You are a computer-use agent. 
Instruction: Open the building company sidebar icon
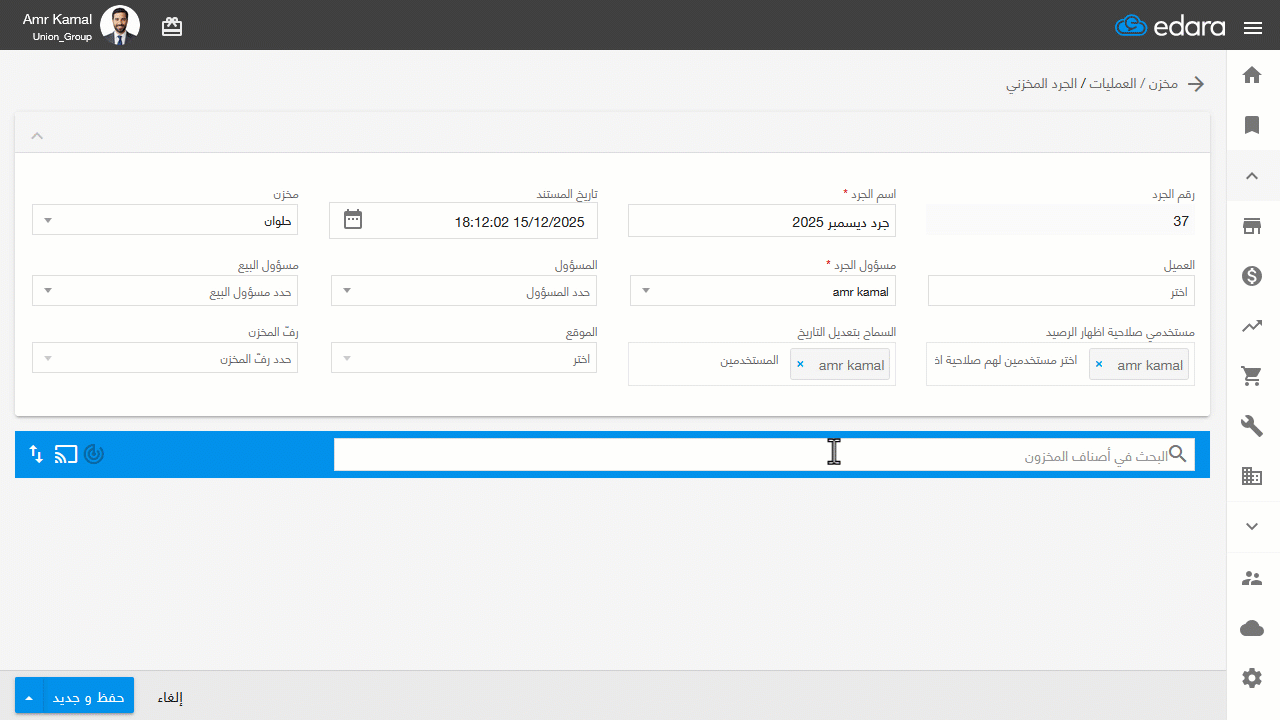(1252, 477)
